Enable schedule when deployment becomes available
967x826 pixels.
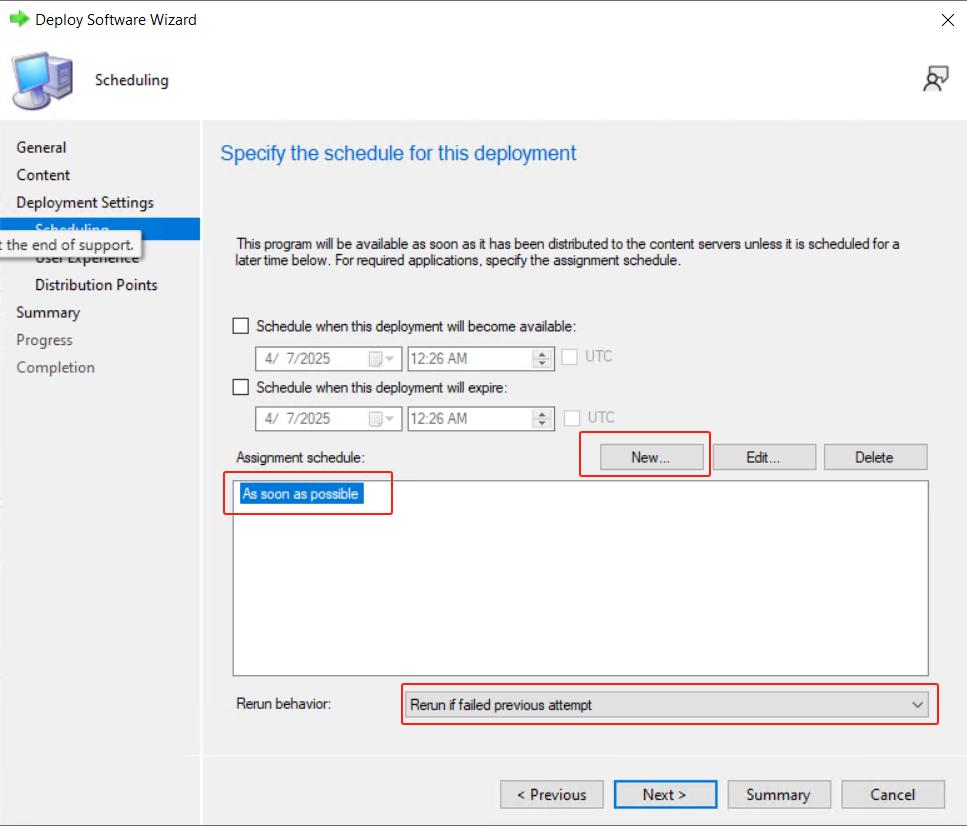pyautogui.click(x=241, y=326)
